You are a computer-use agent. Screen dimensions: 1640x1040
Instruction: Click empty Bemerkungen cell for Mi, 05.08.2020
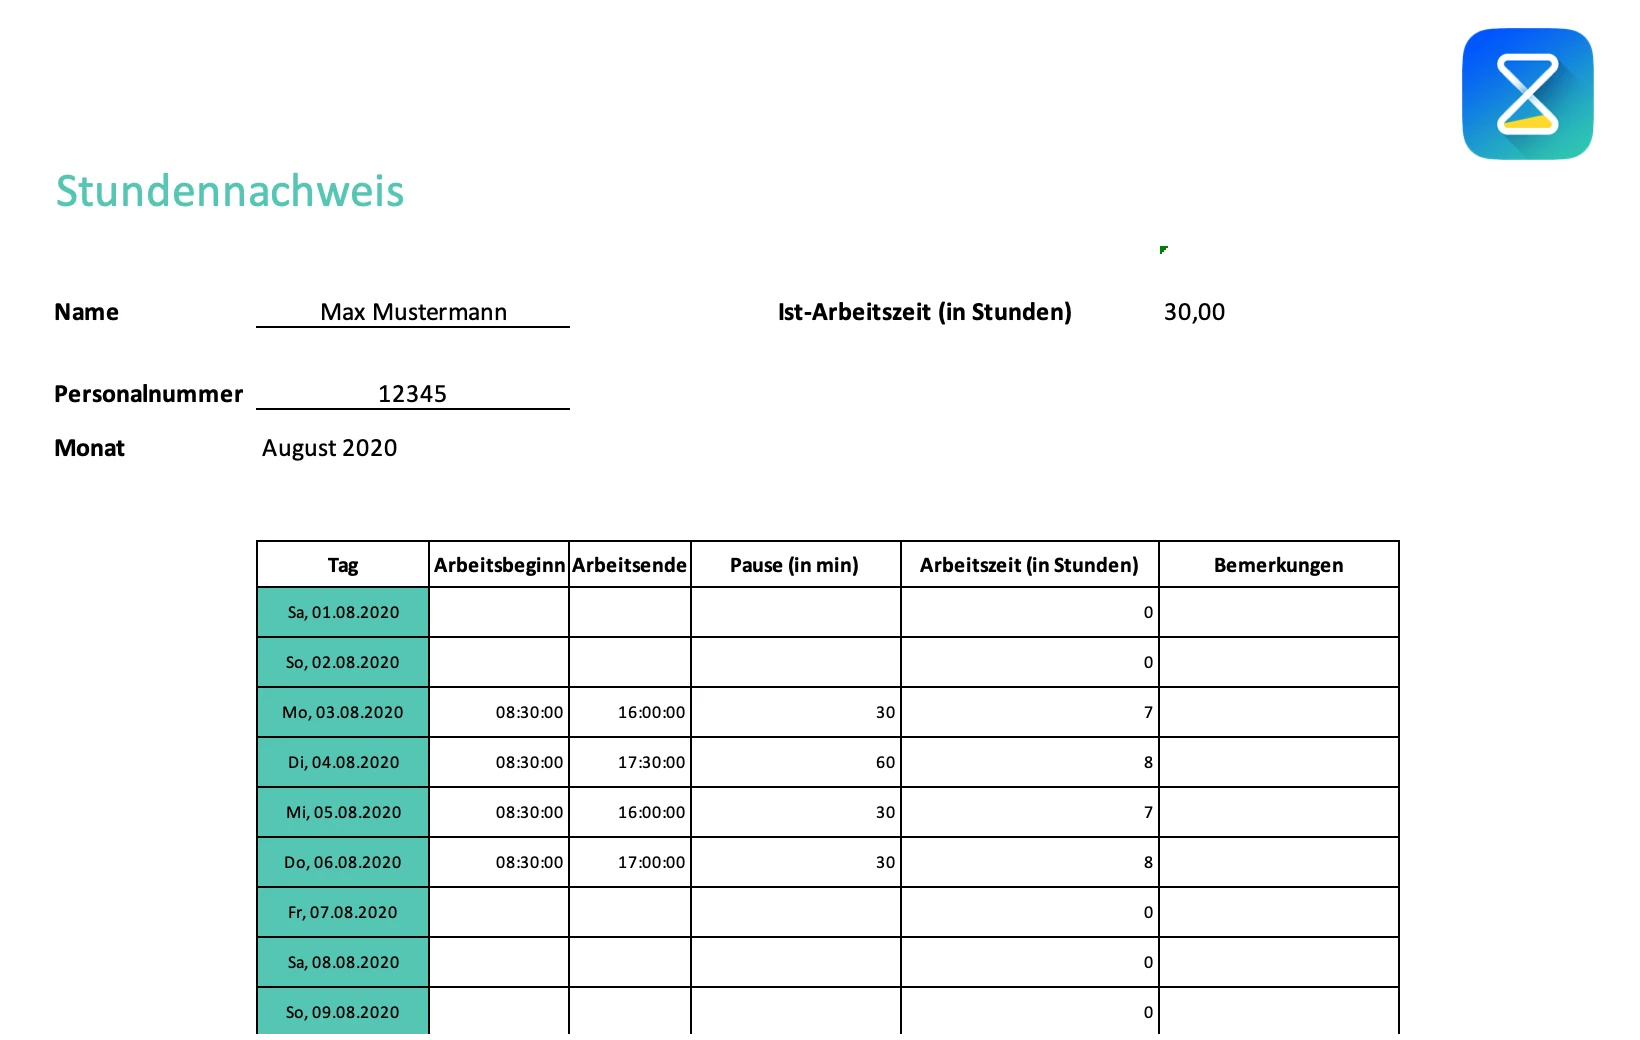click(1278, 812)
